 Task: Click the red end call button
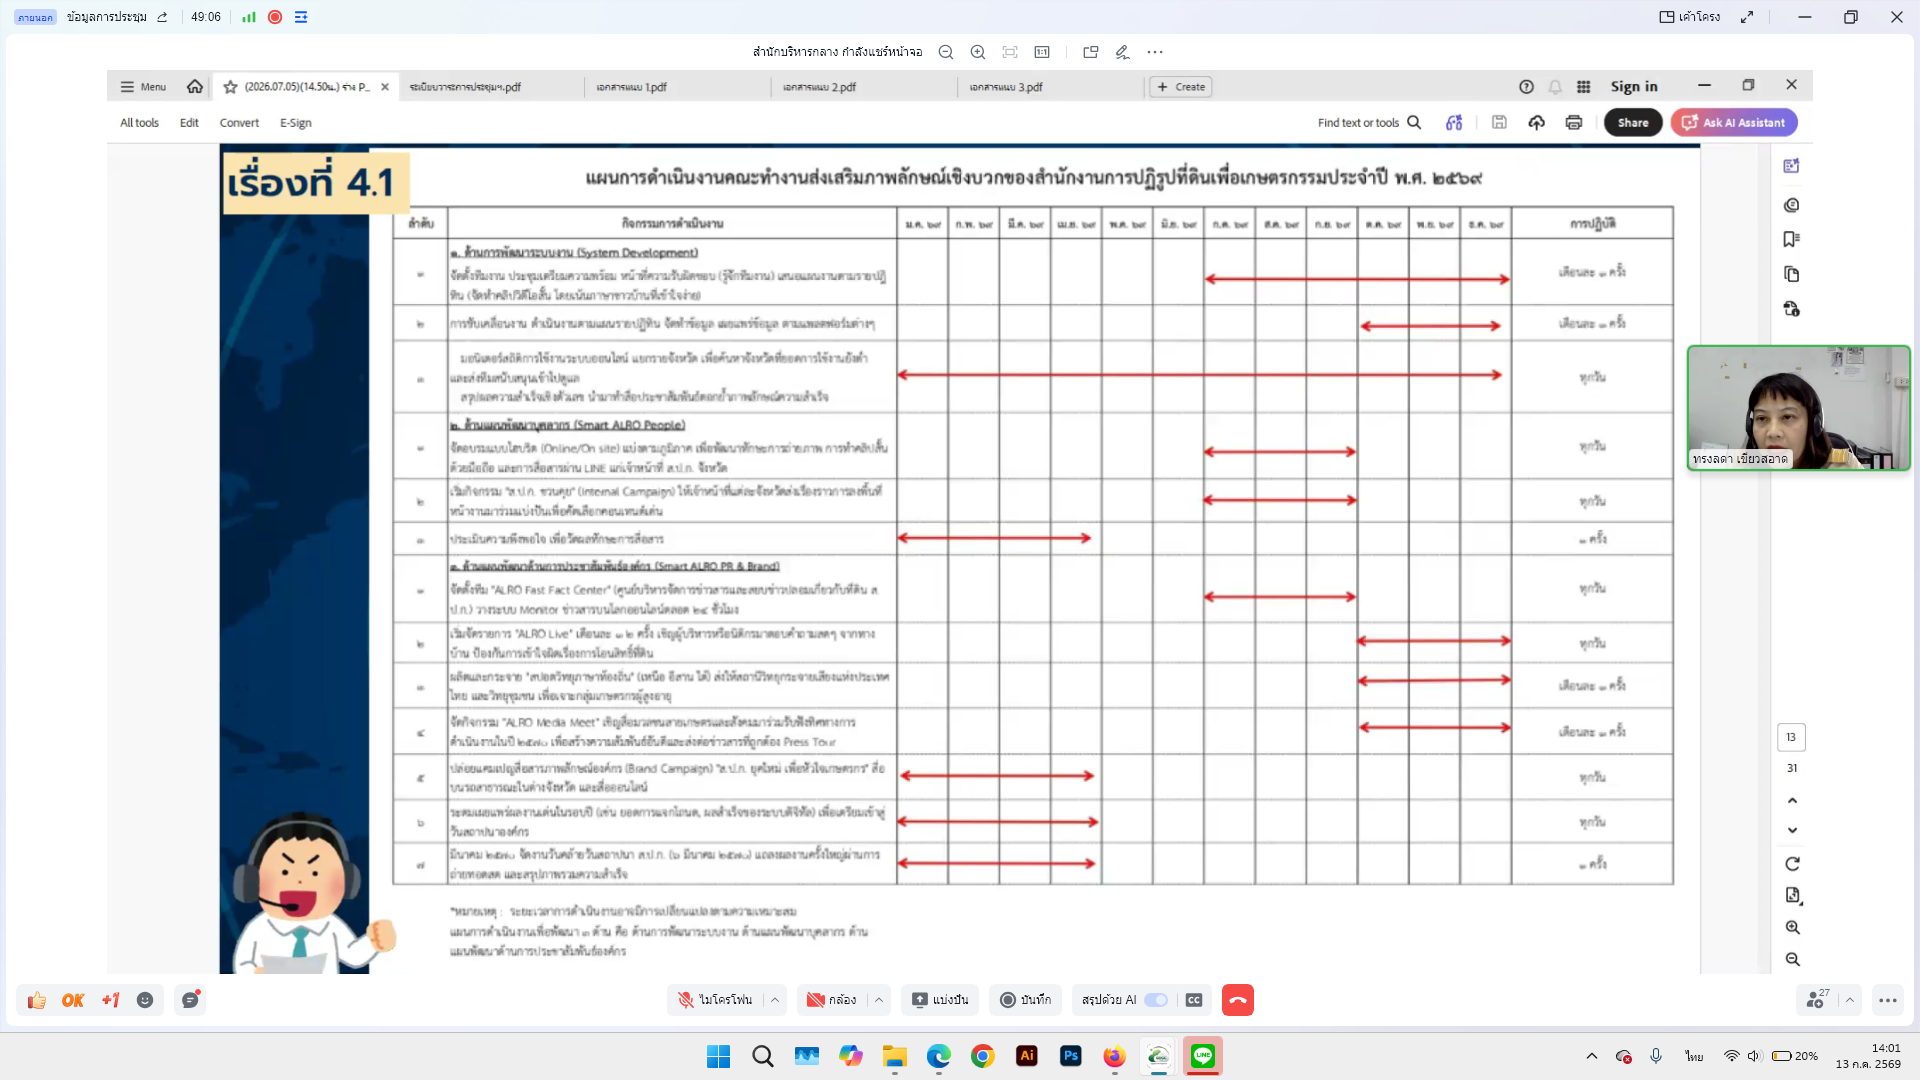pos(1237,1000)
